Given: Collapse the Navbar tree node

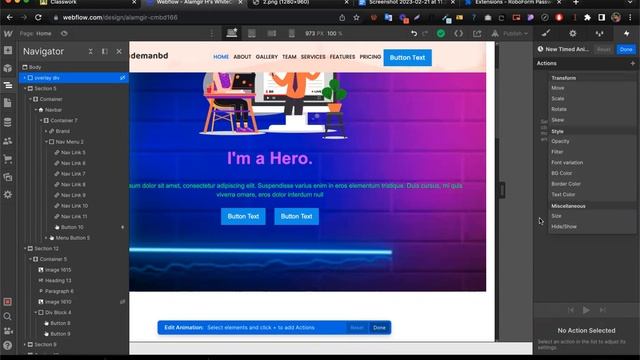Looking at the screenshot, I should (x=36, y=110).
